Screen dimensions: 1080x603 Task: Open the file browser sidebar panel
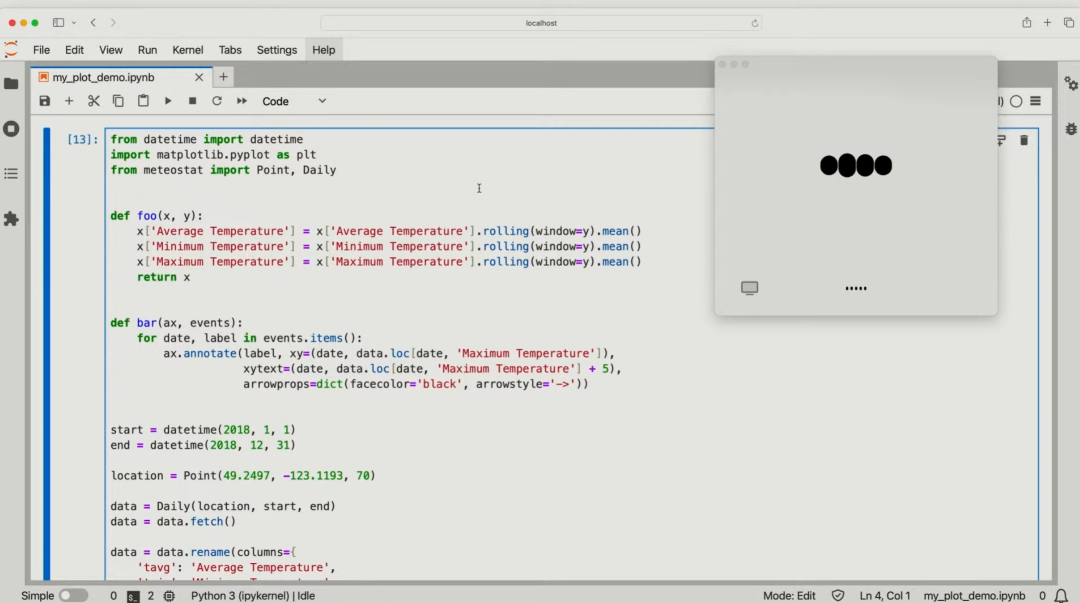11,83
